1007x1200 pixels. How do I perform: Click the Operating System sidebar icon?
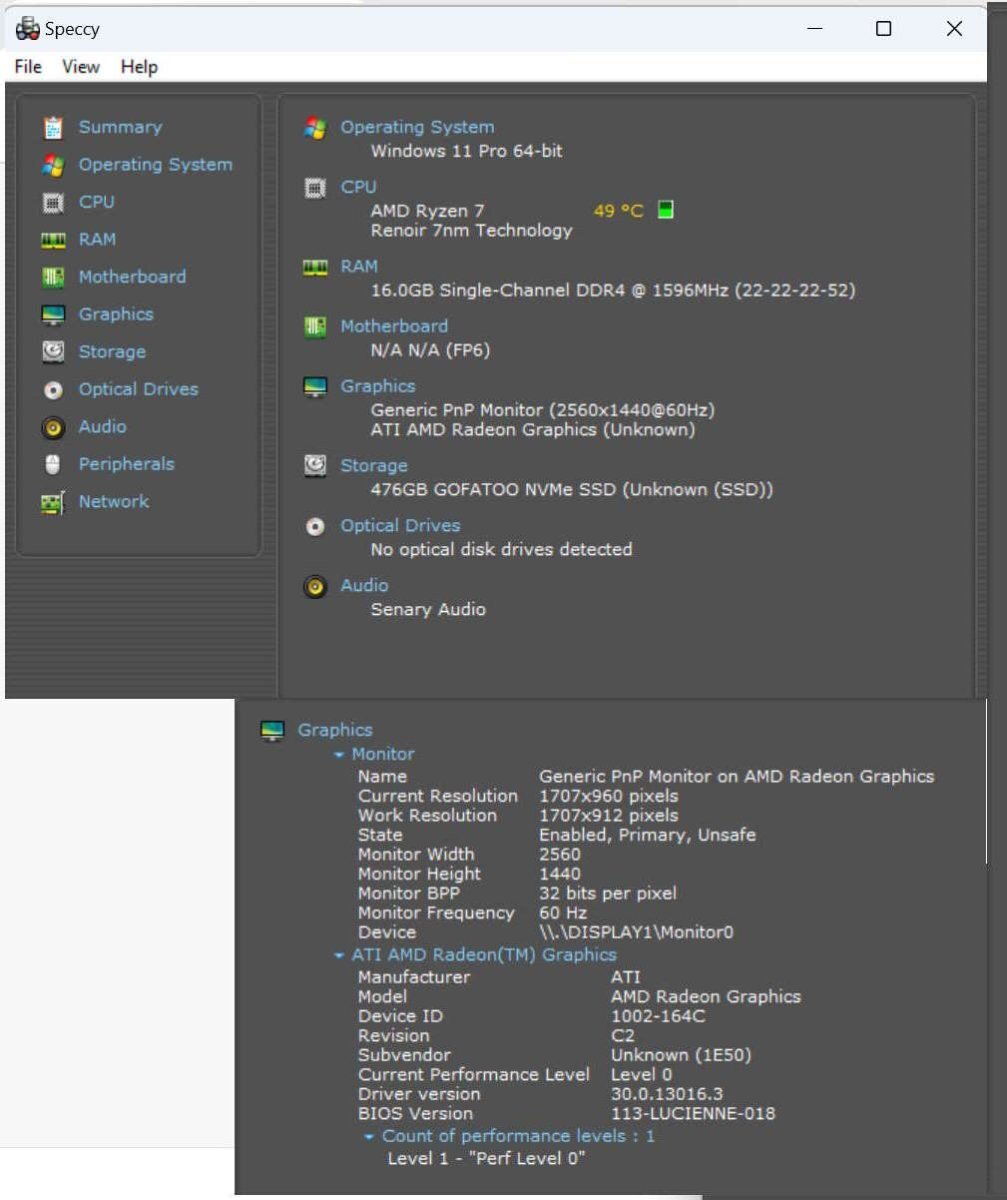point(53,165)
